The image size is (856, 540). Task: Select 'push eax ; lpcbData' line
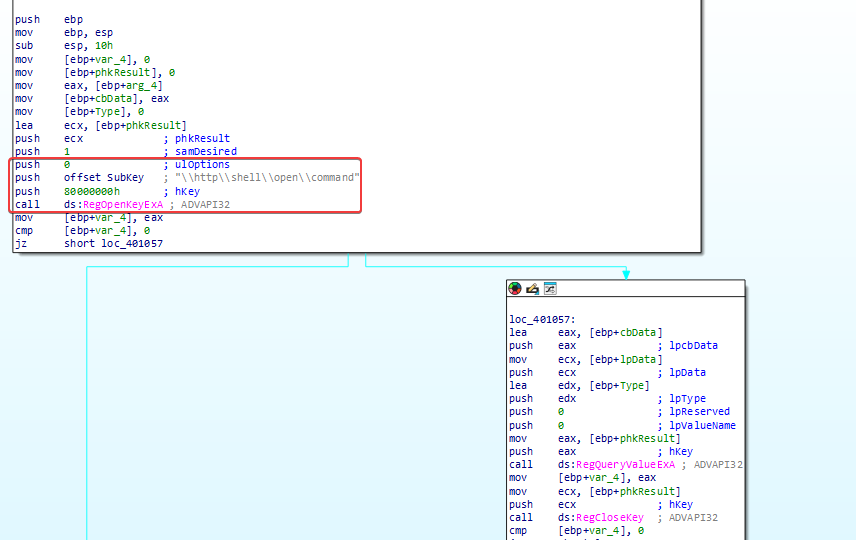point(614,346)
